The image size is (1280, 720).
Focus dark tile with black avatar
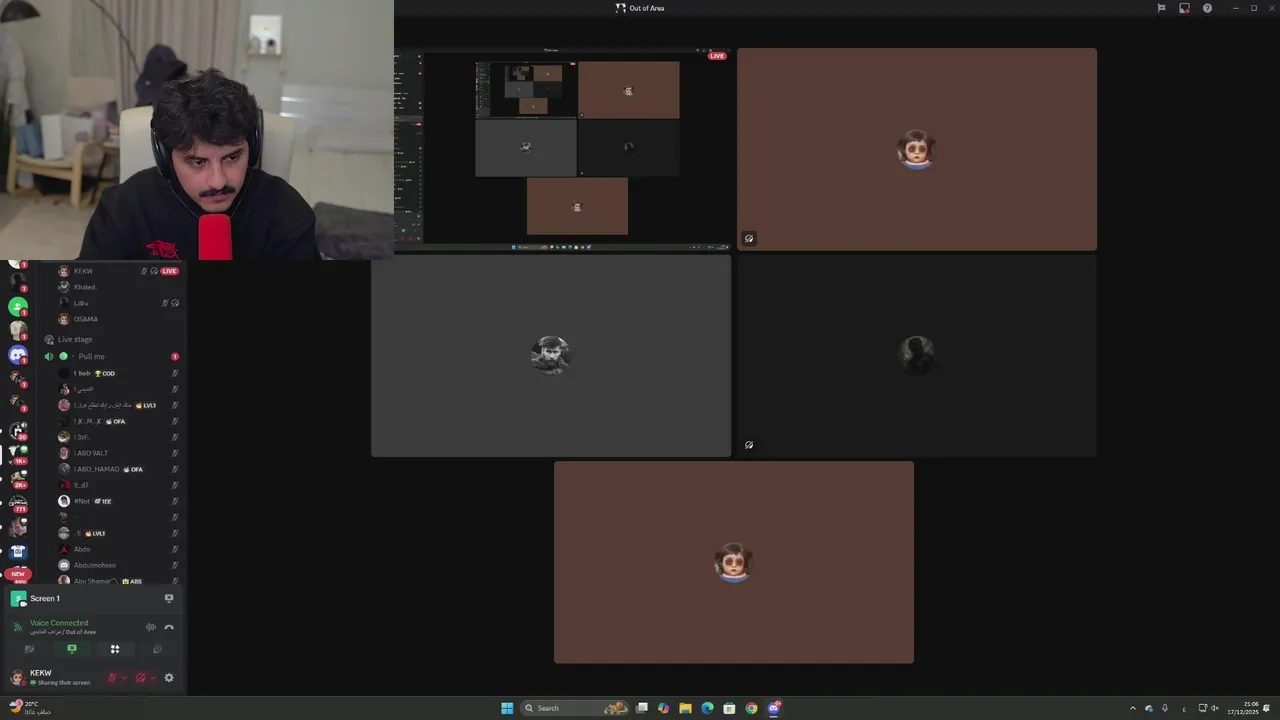[x=916, y=356]
